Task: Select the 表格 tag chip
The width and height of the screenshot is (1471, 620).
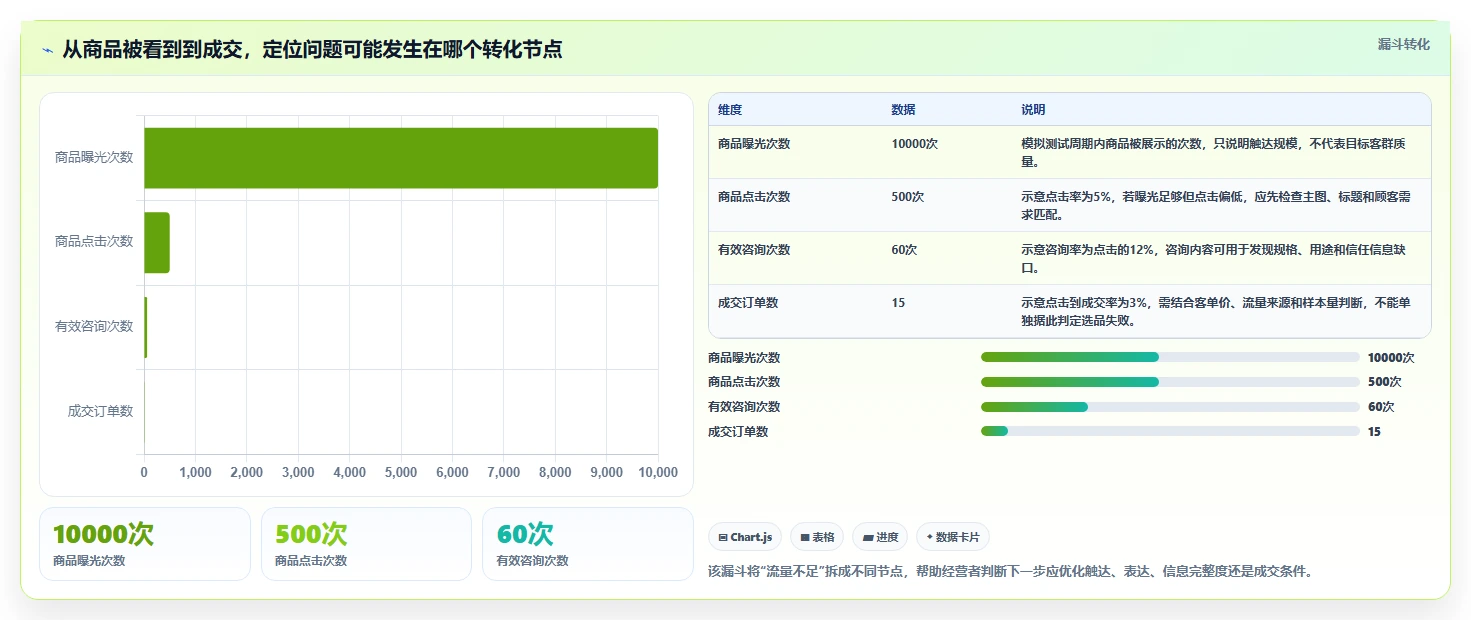Action: 817,537
